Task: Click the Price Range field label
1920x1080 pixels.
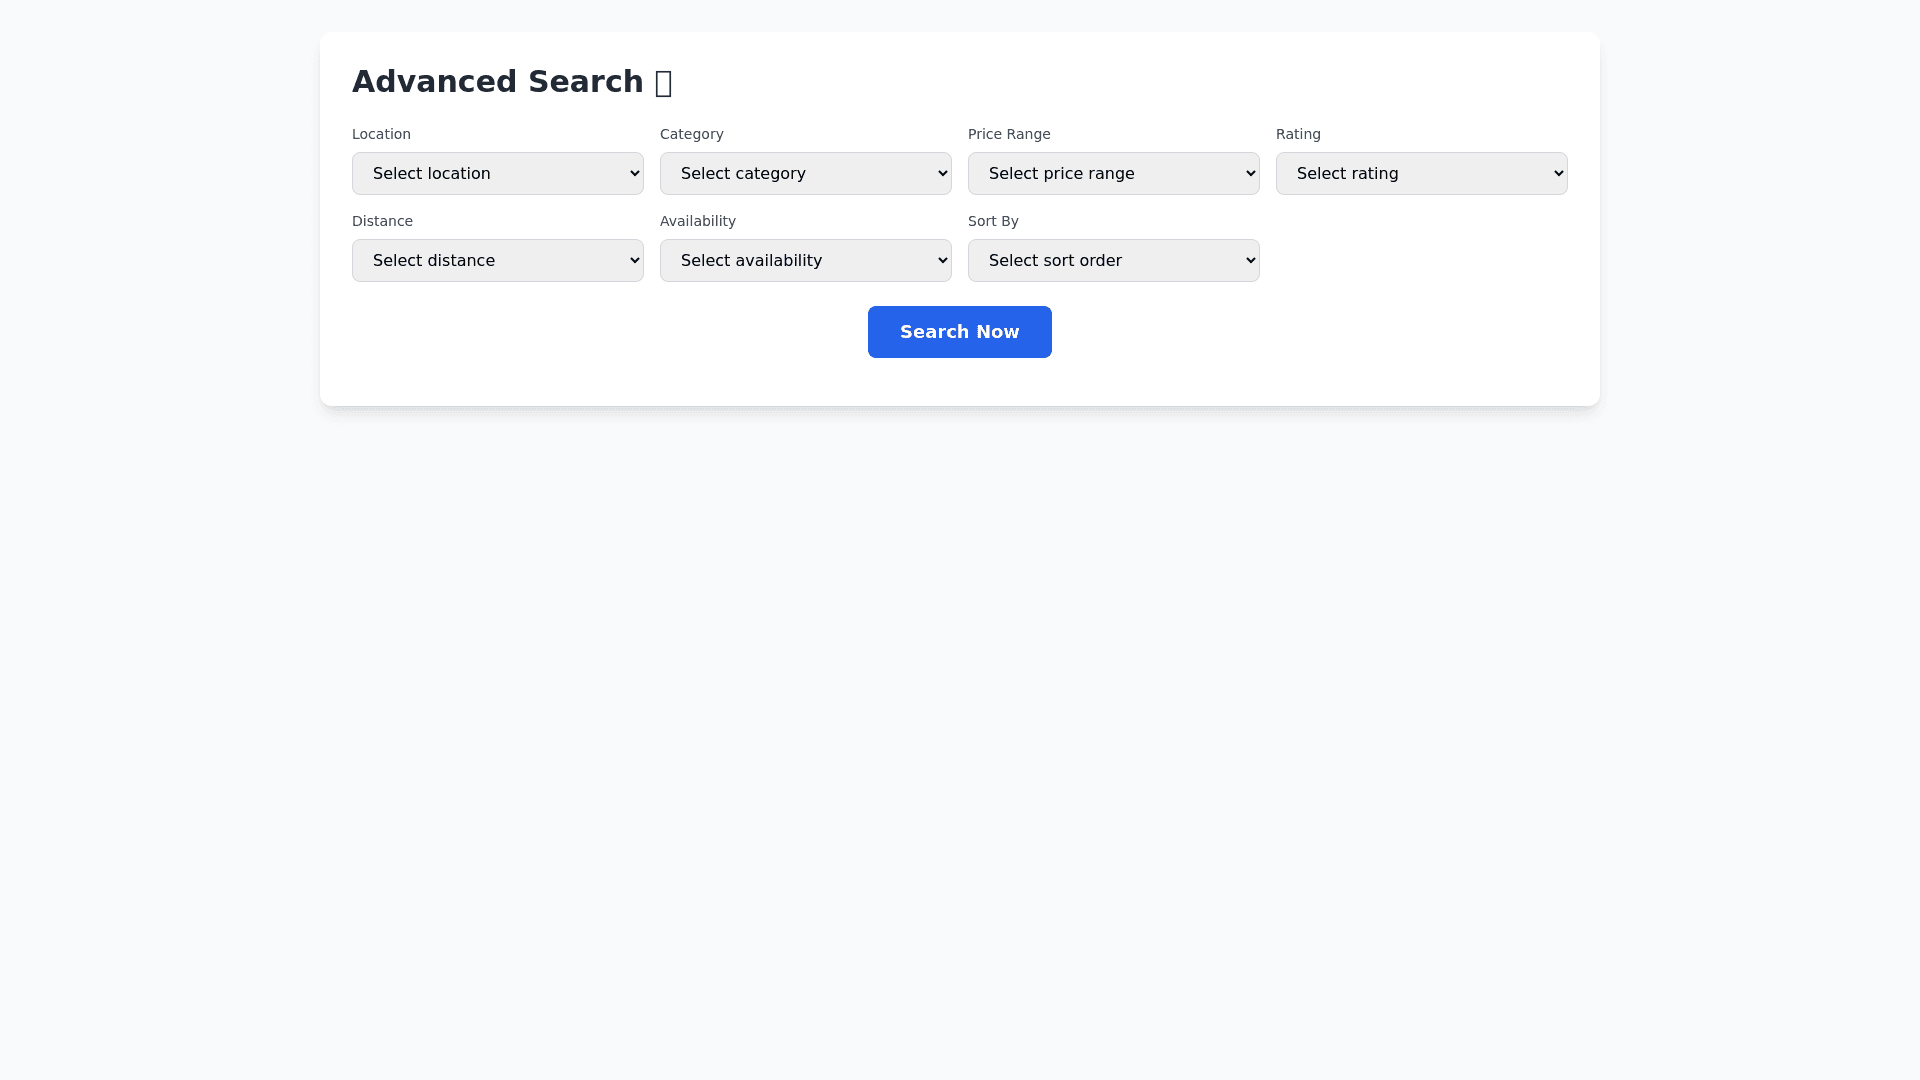Action: 1008,134
